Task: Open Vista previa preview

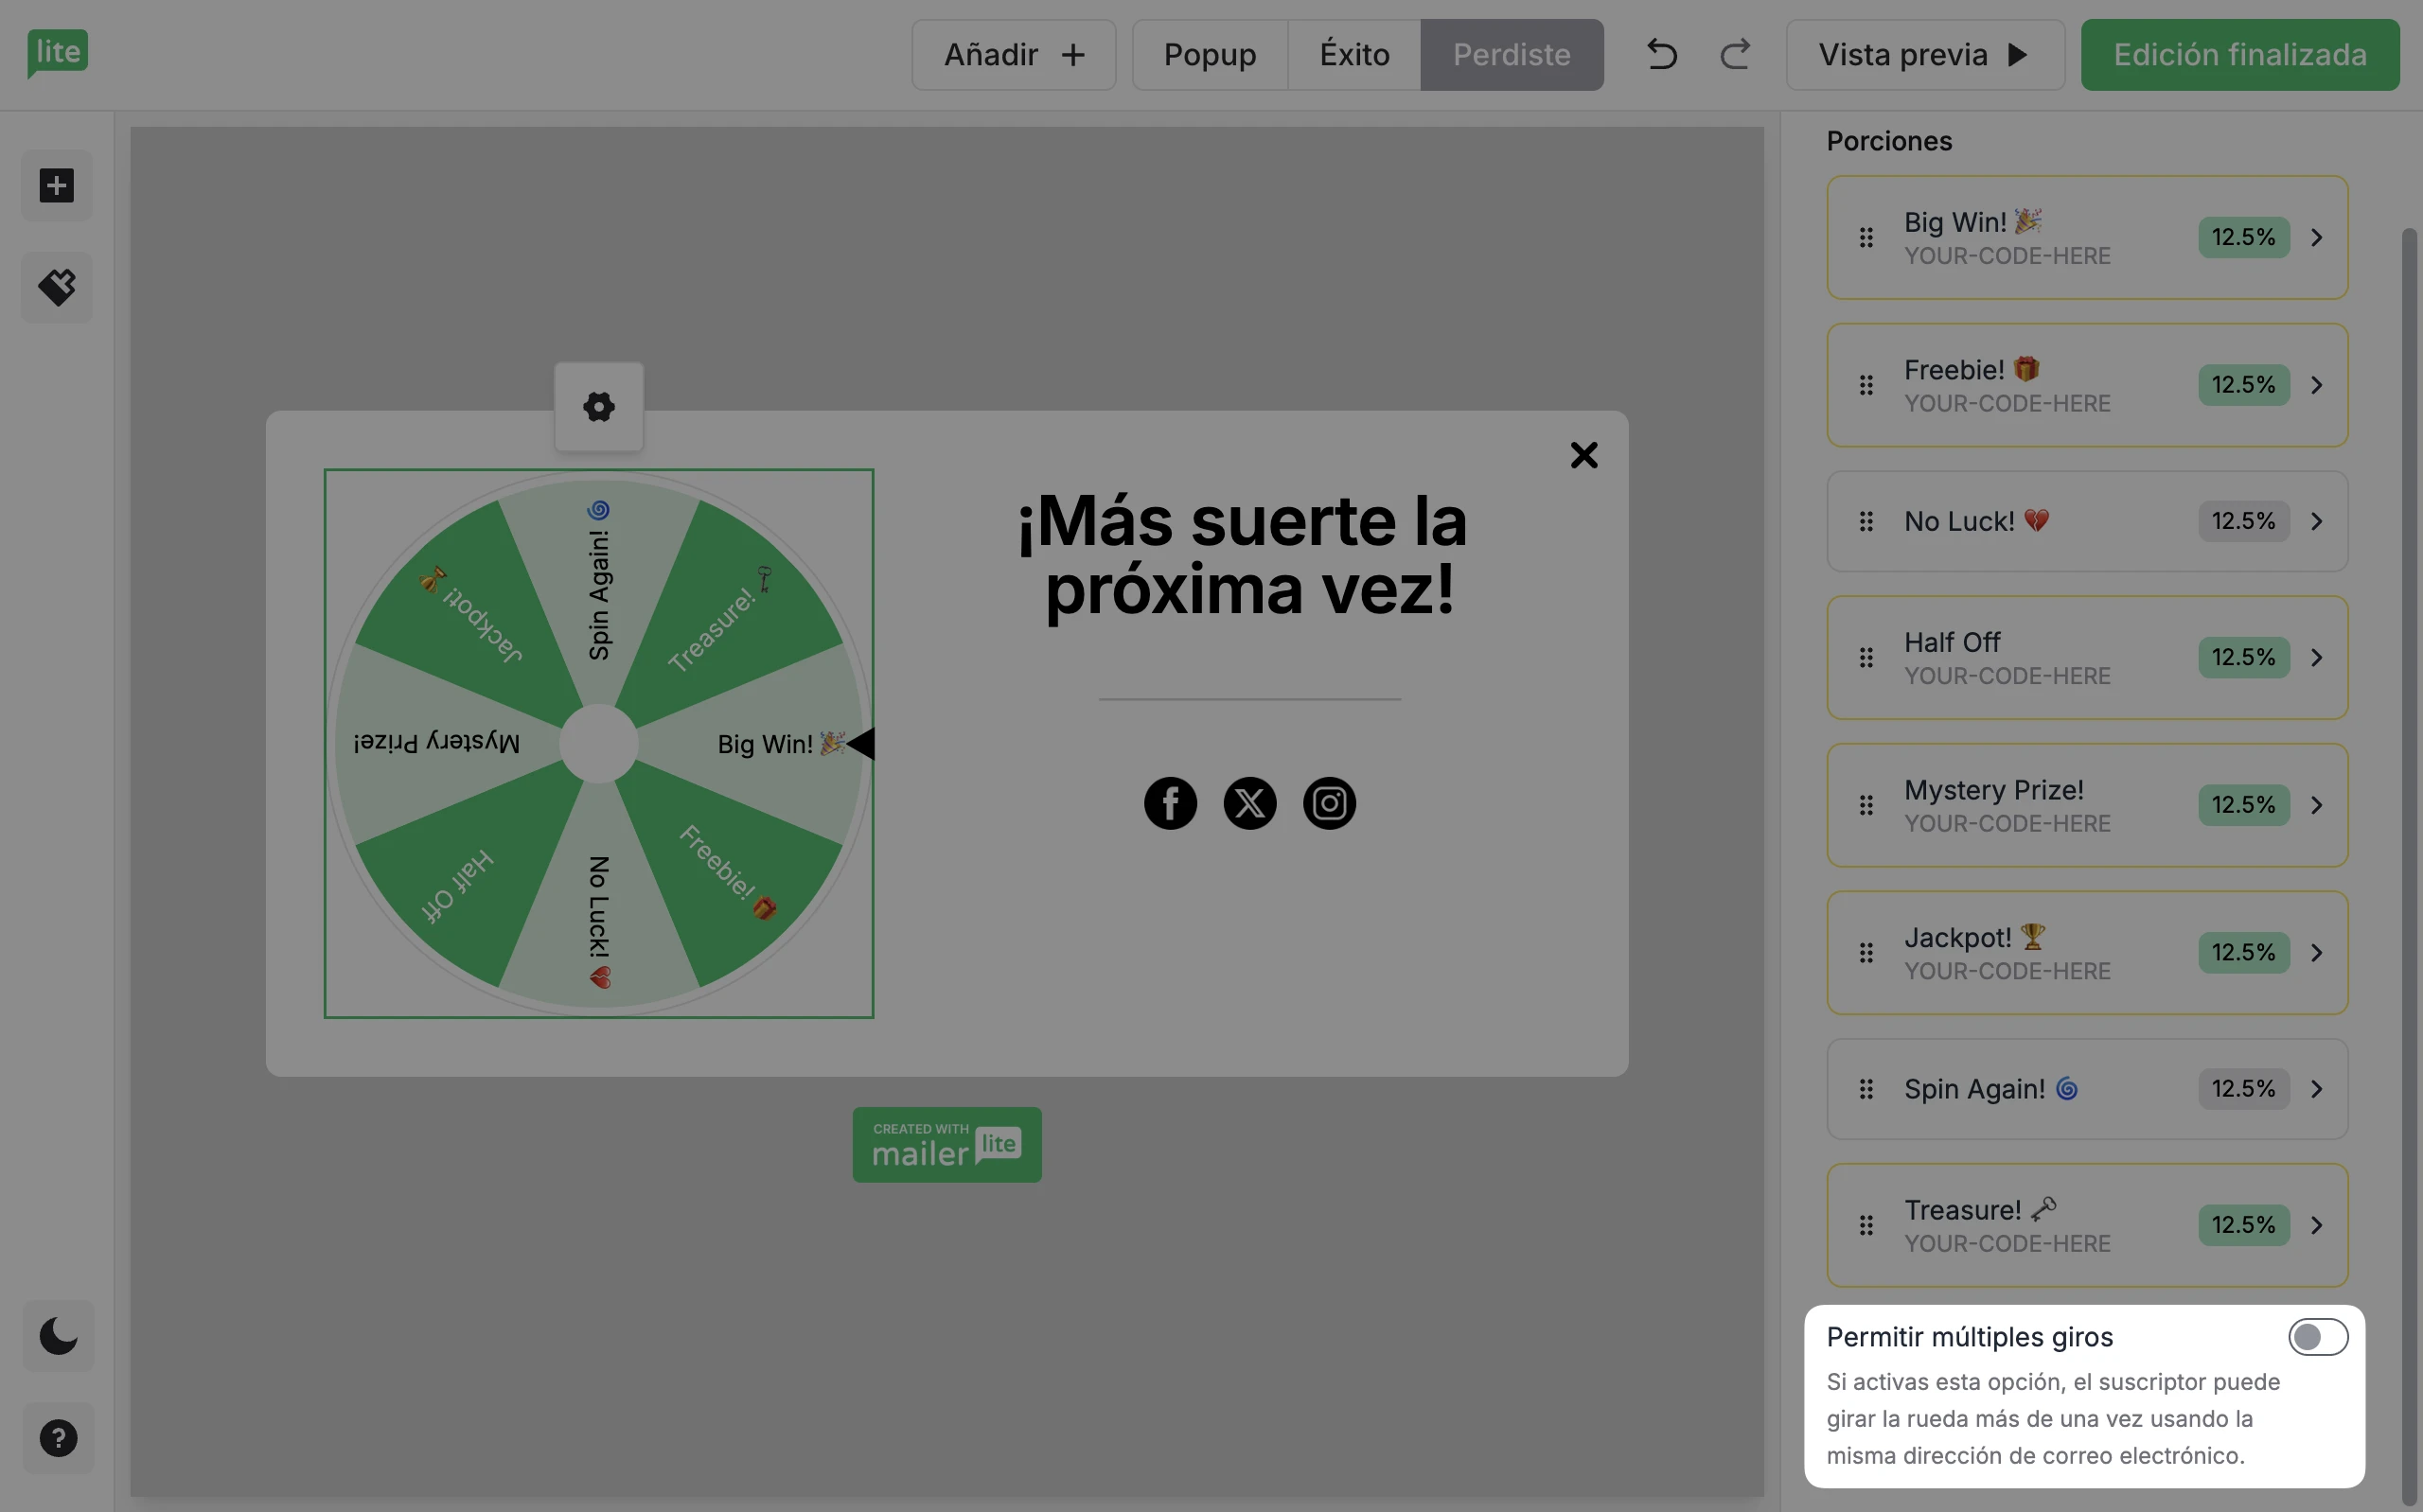Action: 1924,55
